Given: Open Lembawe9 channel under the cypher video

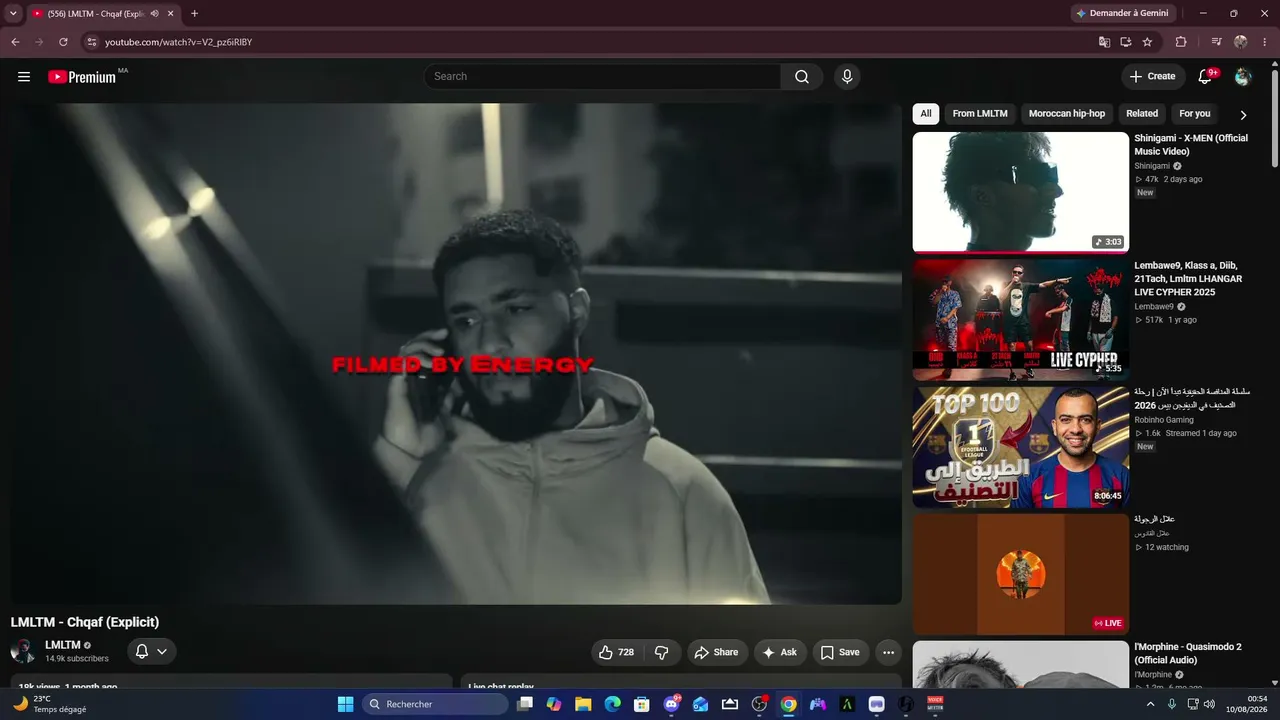Looking at the screenshot, I should coord(1154,307).
